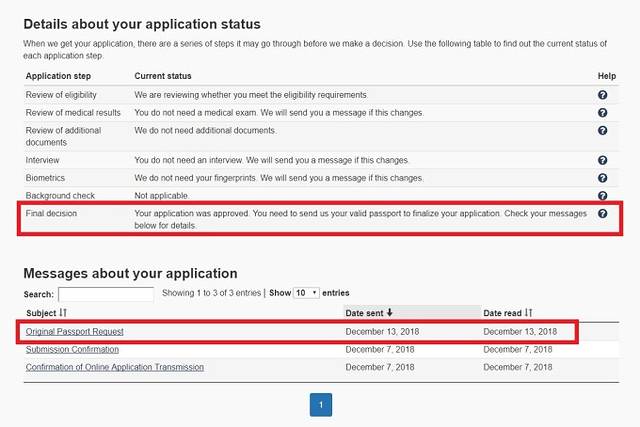Viewport: 640px width, 427px height.
Task: Open Confirmation of Online Application Transmission
Action: 115,367
